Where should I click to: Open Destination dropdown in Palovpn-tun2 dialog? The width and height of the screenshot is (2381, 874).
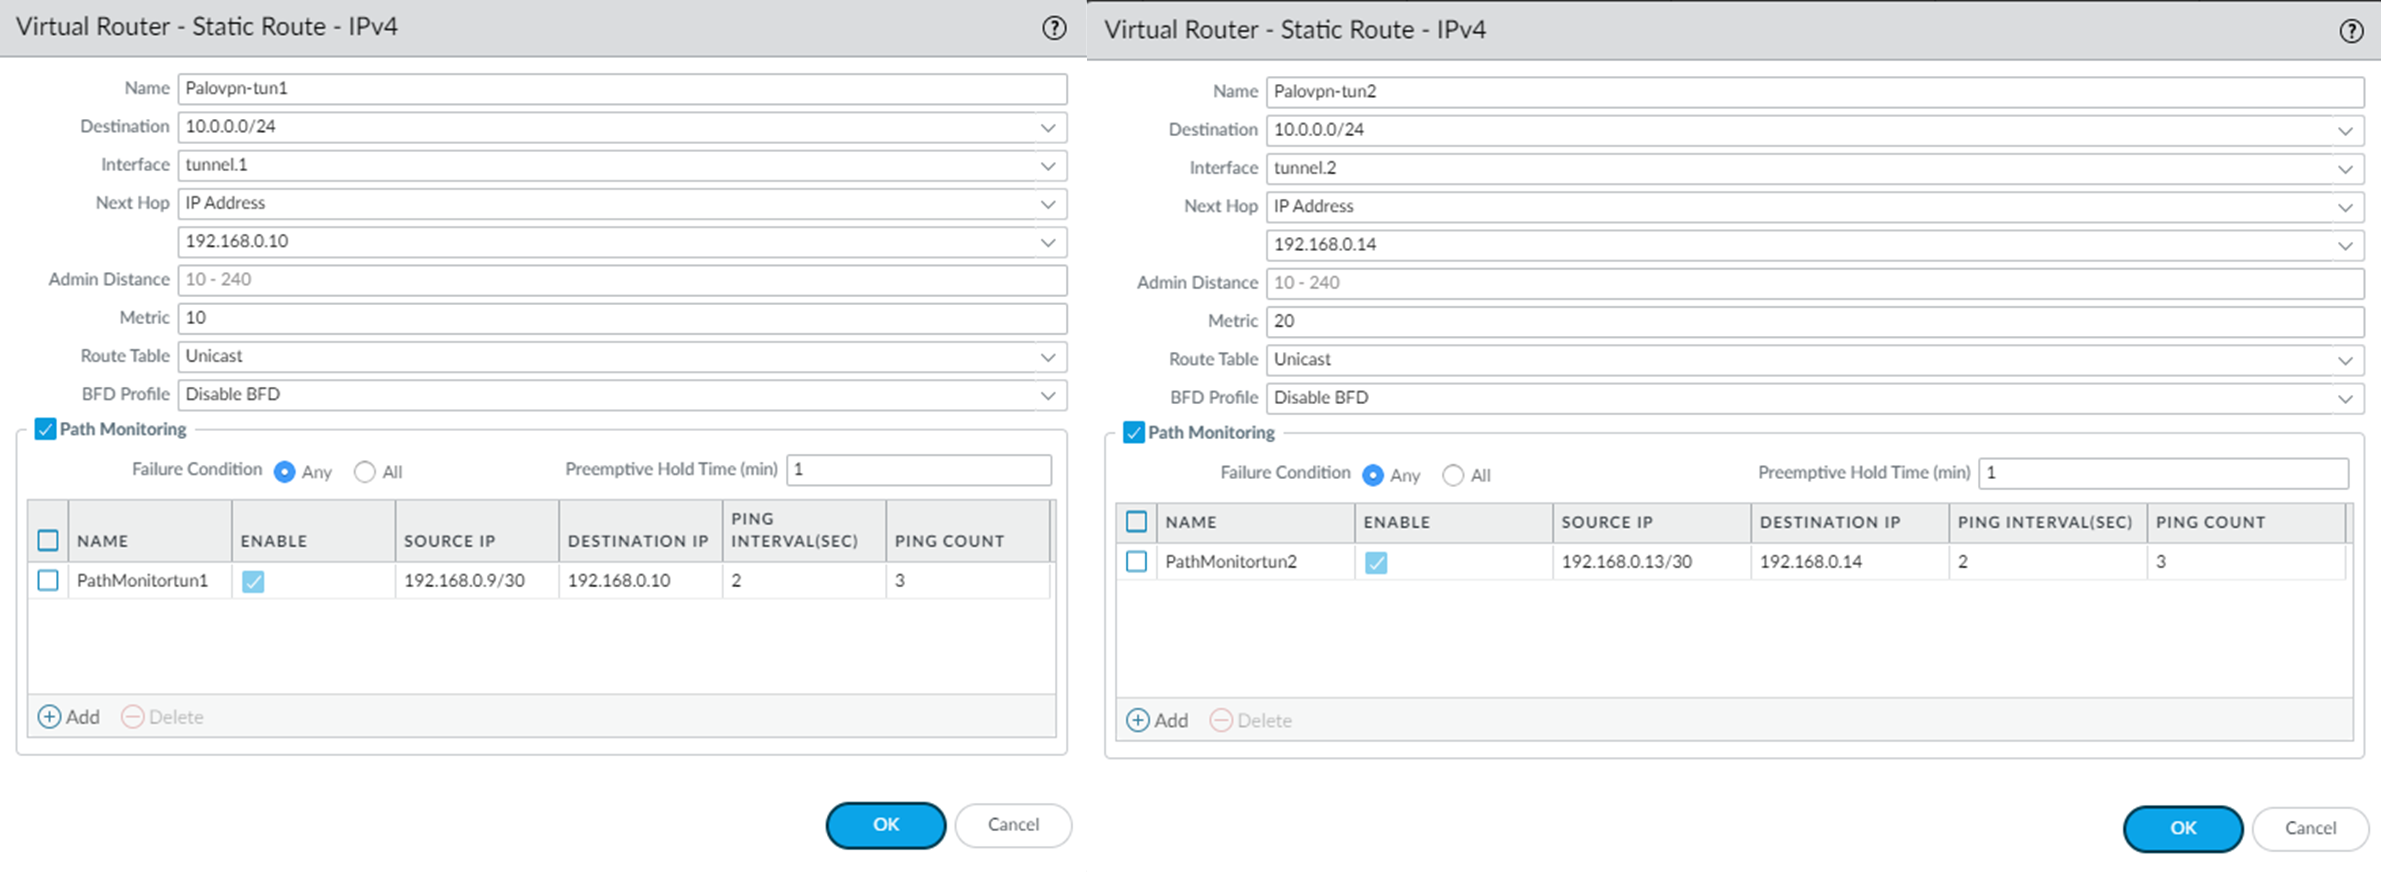[2345, 130]
